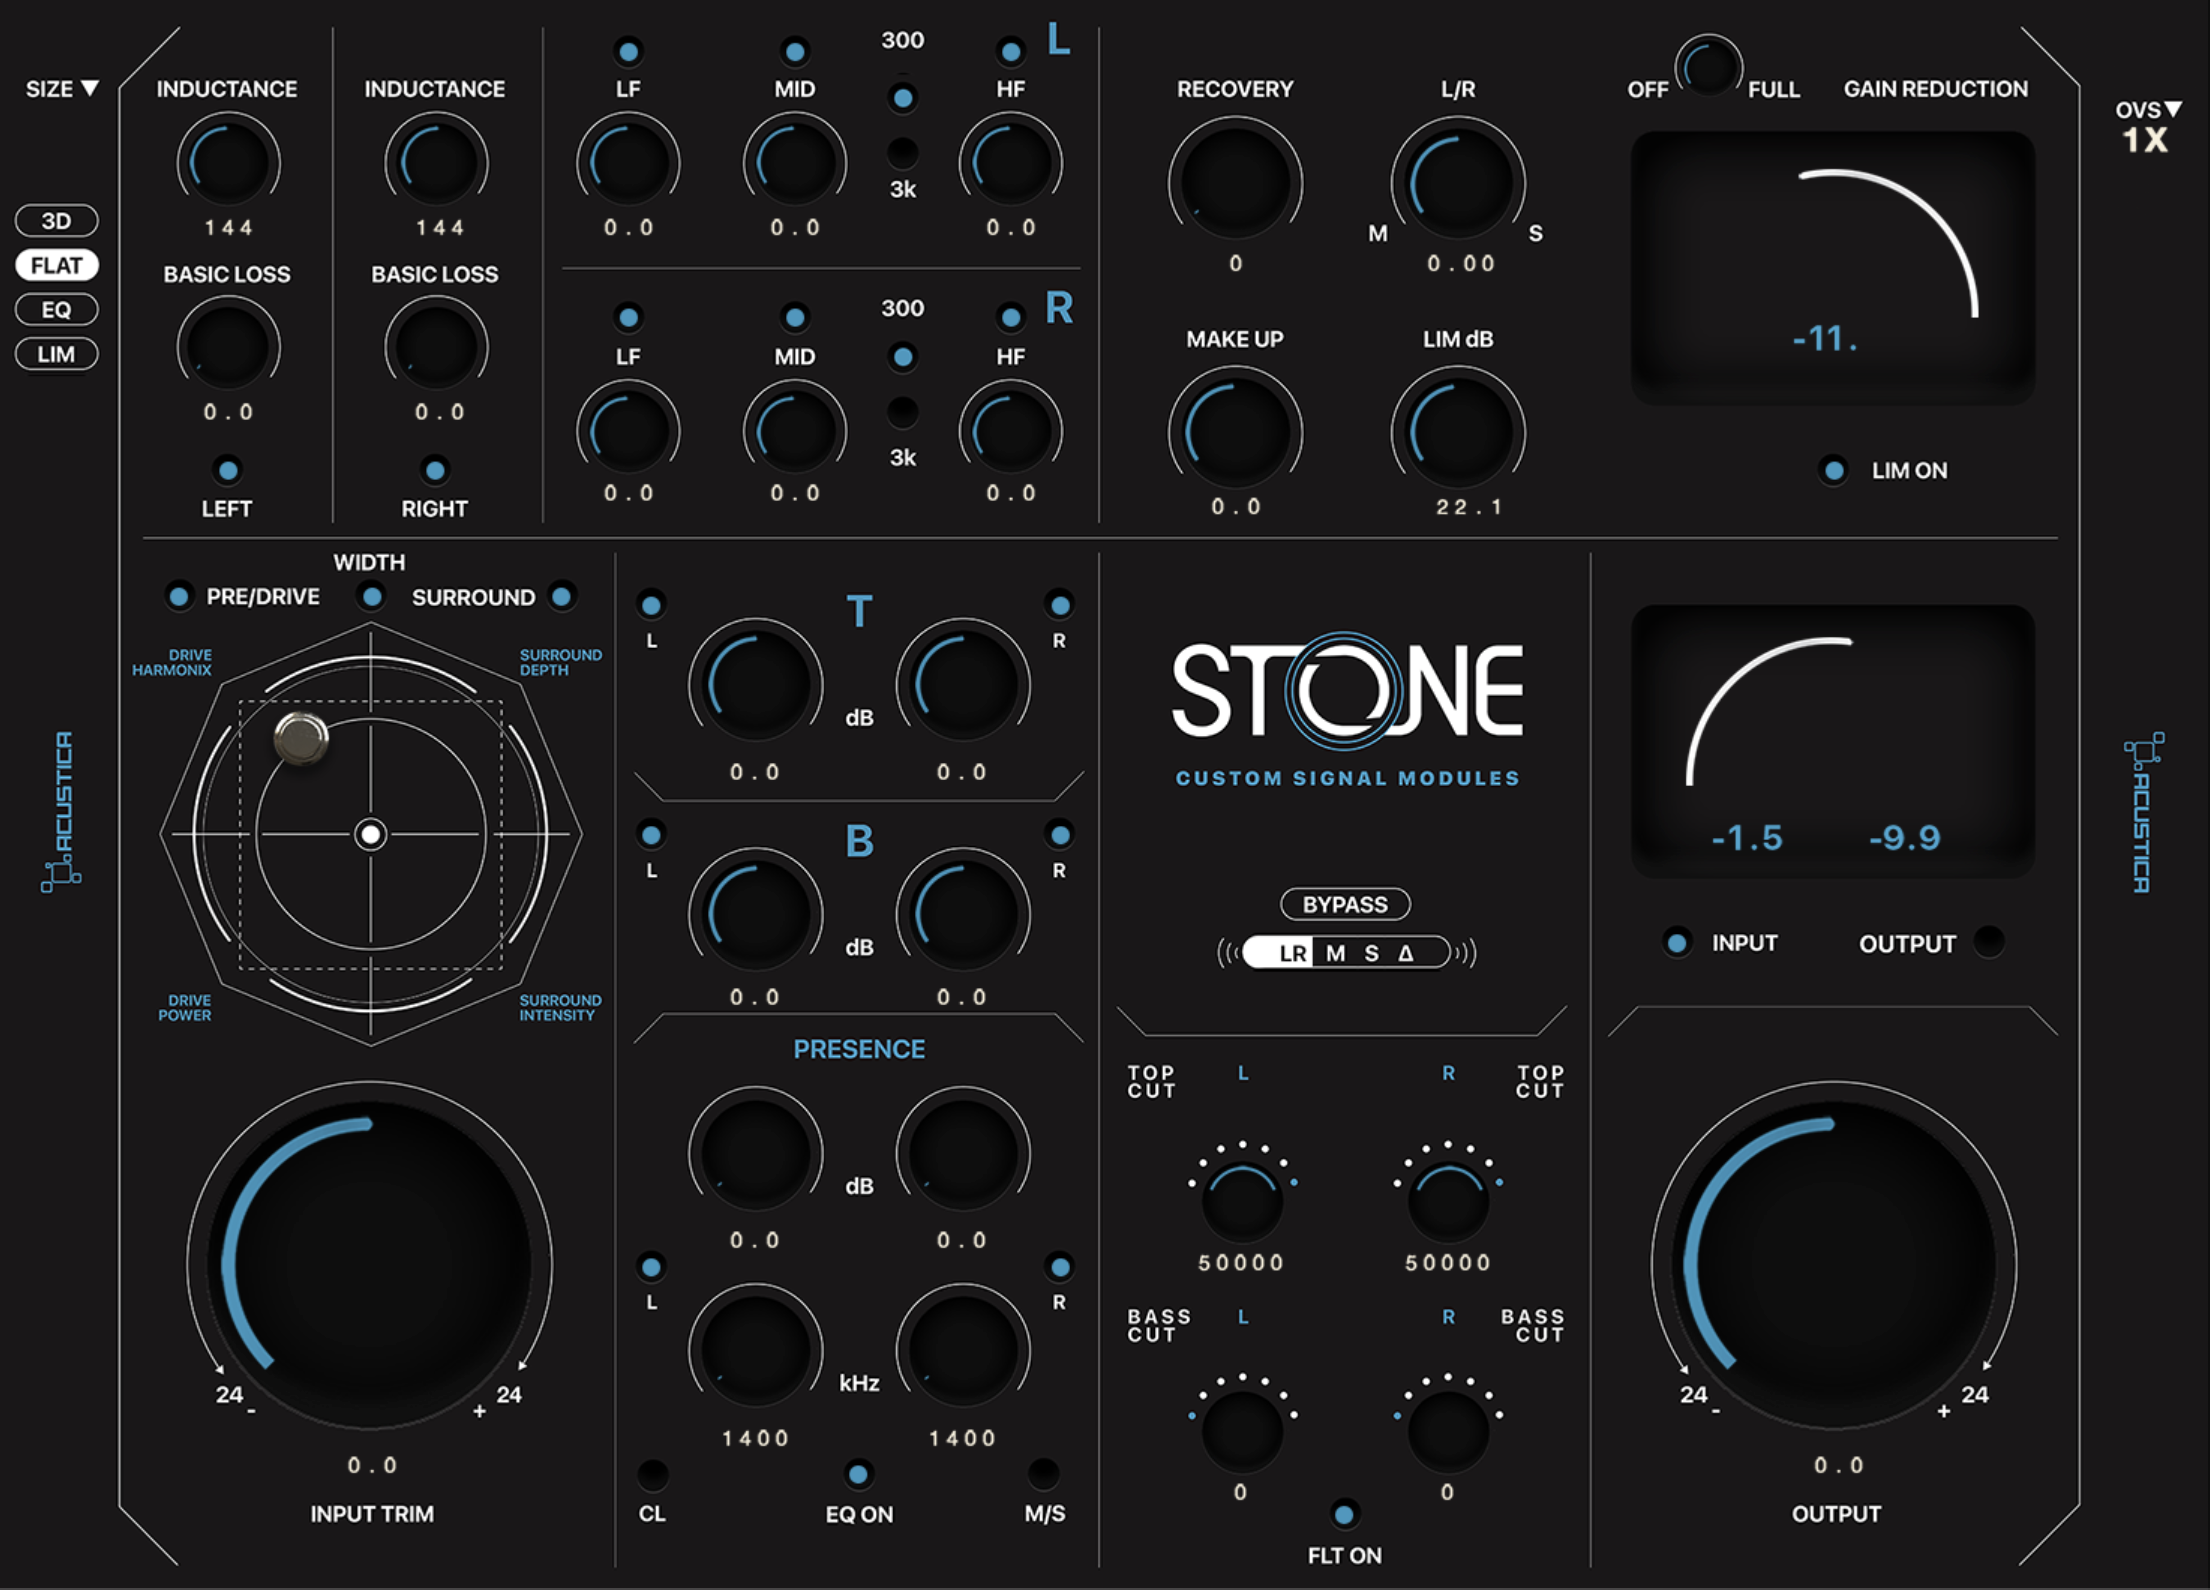Toggle the EQ ON switch
2210x1590 pixels.
tap(858, 1473)
